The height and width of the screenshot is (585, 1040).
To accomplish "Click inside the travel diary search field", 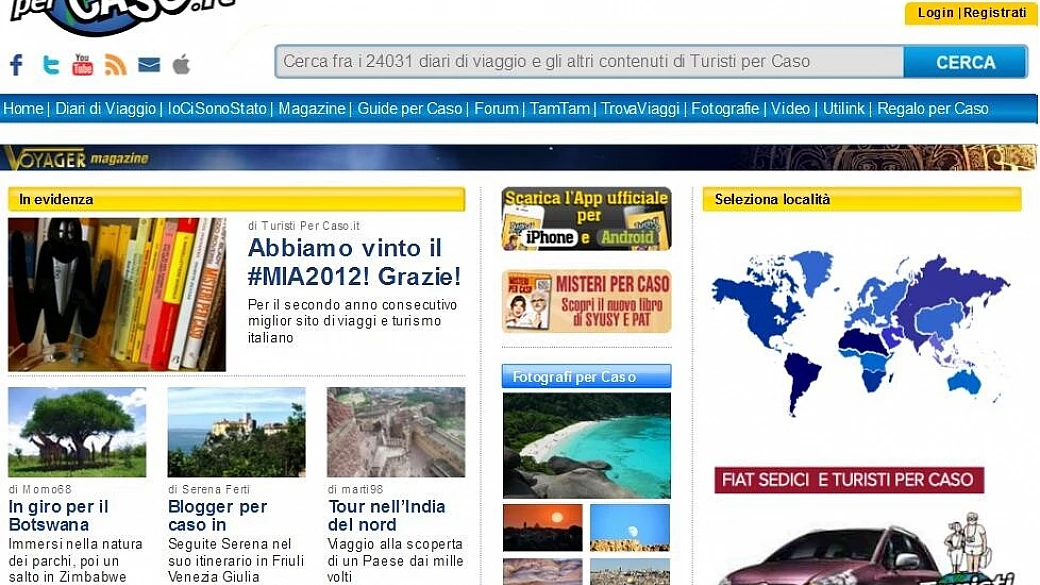I will [x=590, y=61].
